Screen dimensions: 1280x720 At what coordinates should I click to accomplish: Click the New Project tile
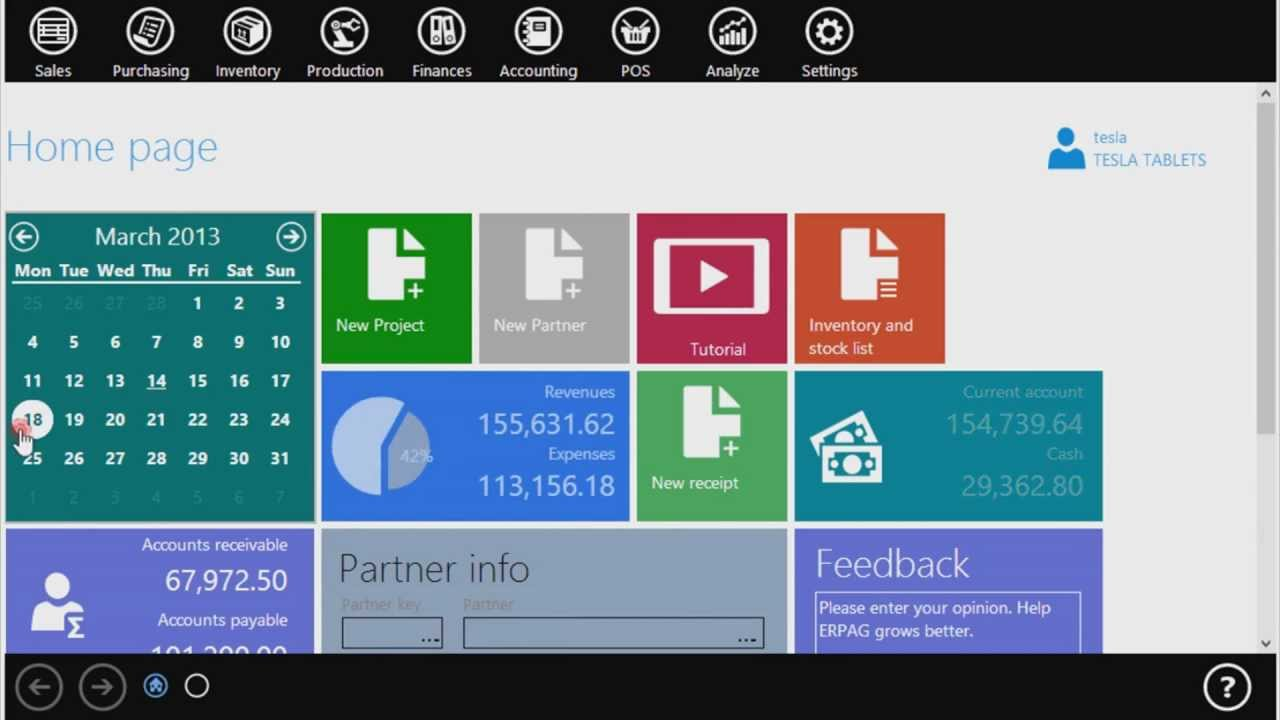(396, 288)
